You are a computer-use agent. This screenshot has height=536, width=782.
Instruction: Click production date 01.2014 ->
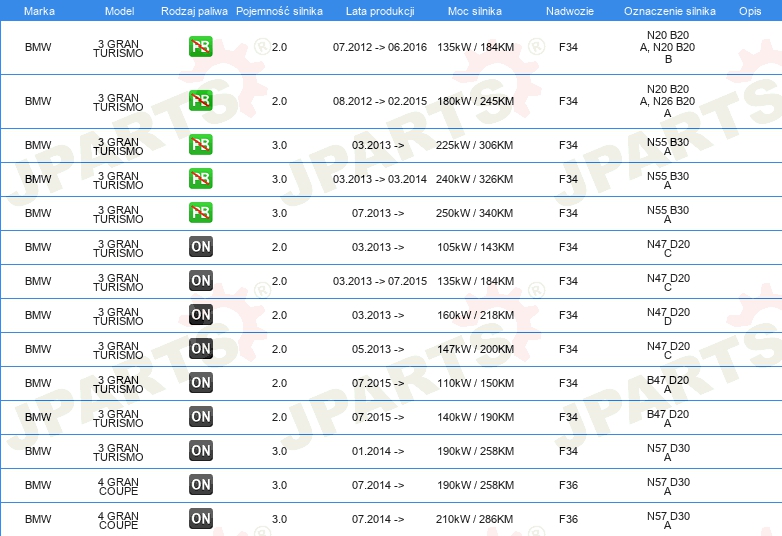[x=378, y=451]
